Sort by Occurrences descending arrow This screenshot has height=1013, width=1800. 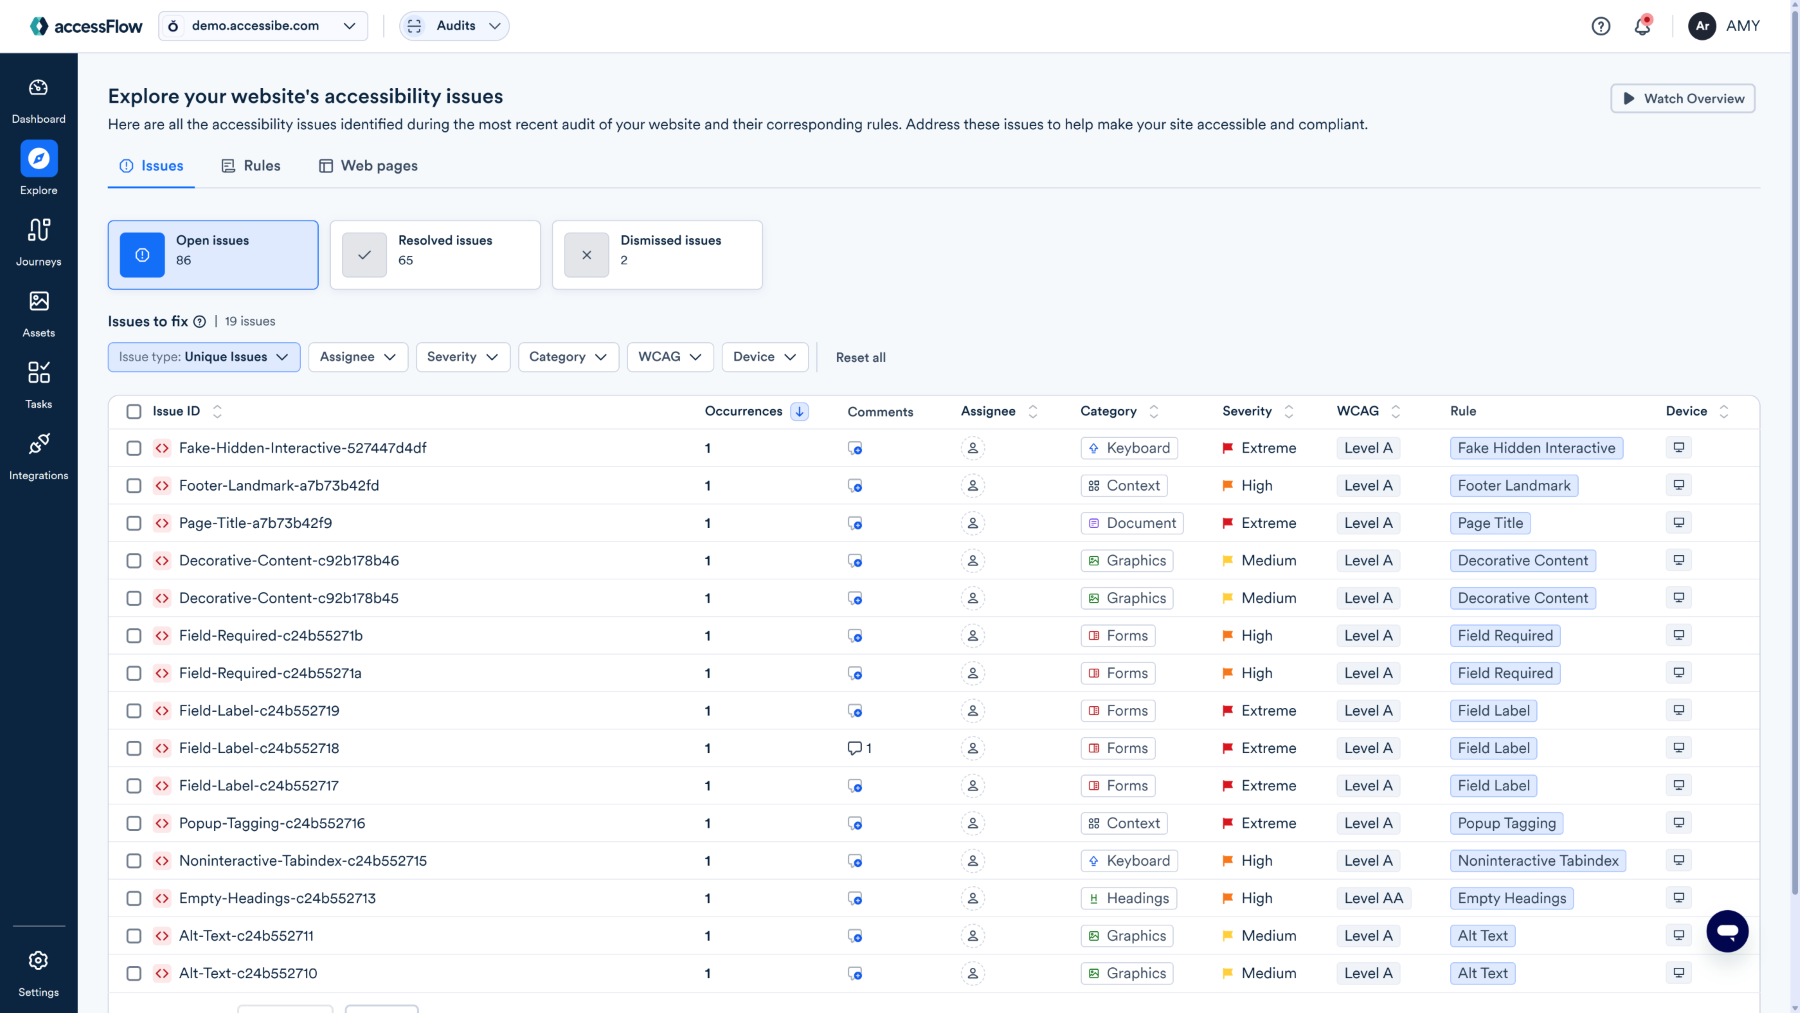pyautogui.click(x=799, y=411)
